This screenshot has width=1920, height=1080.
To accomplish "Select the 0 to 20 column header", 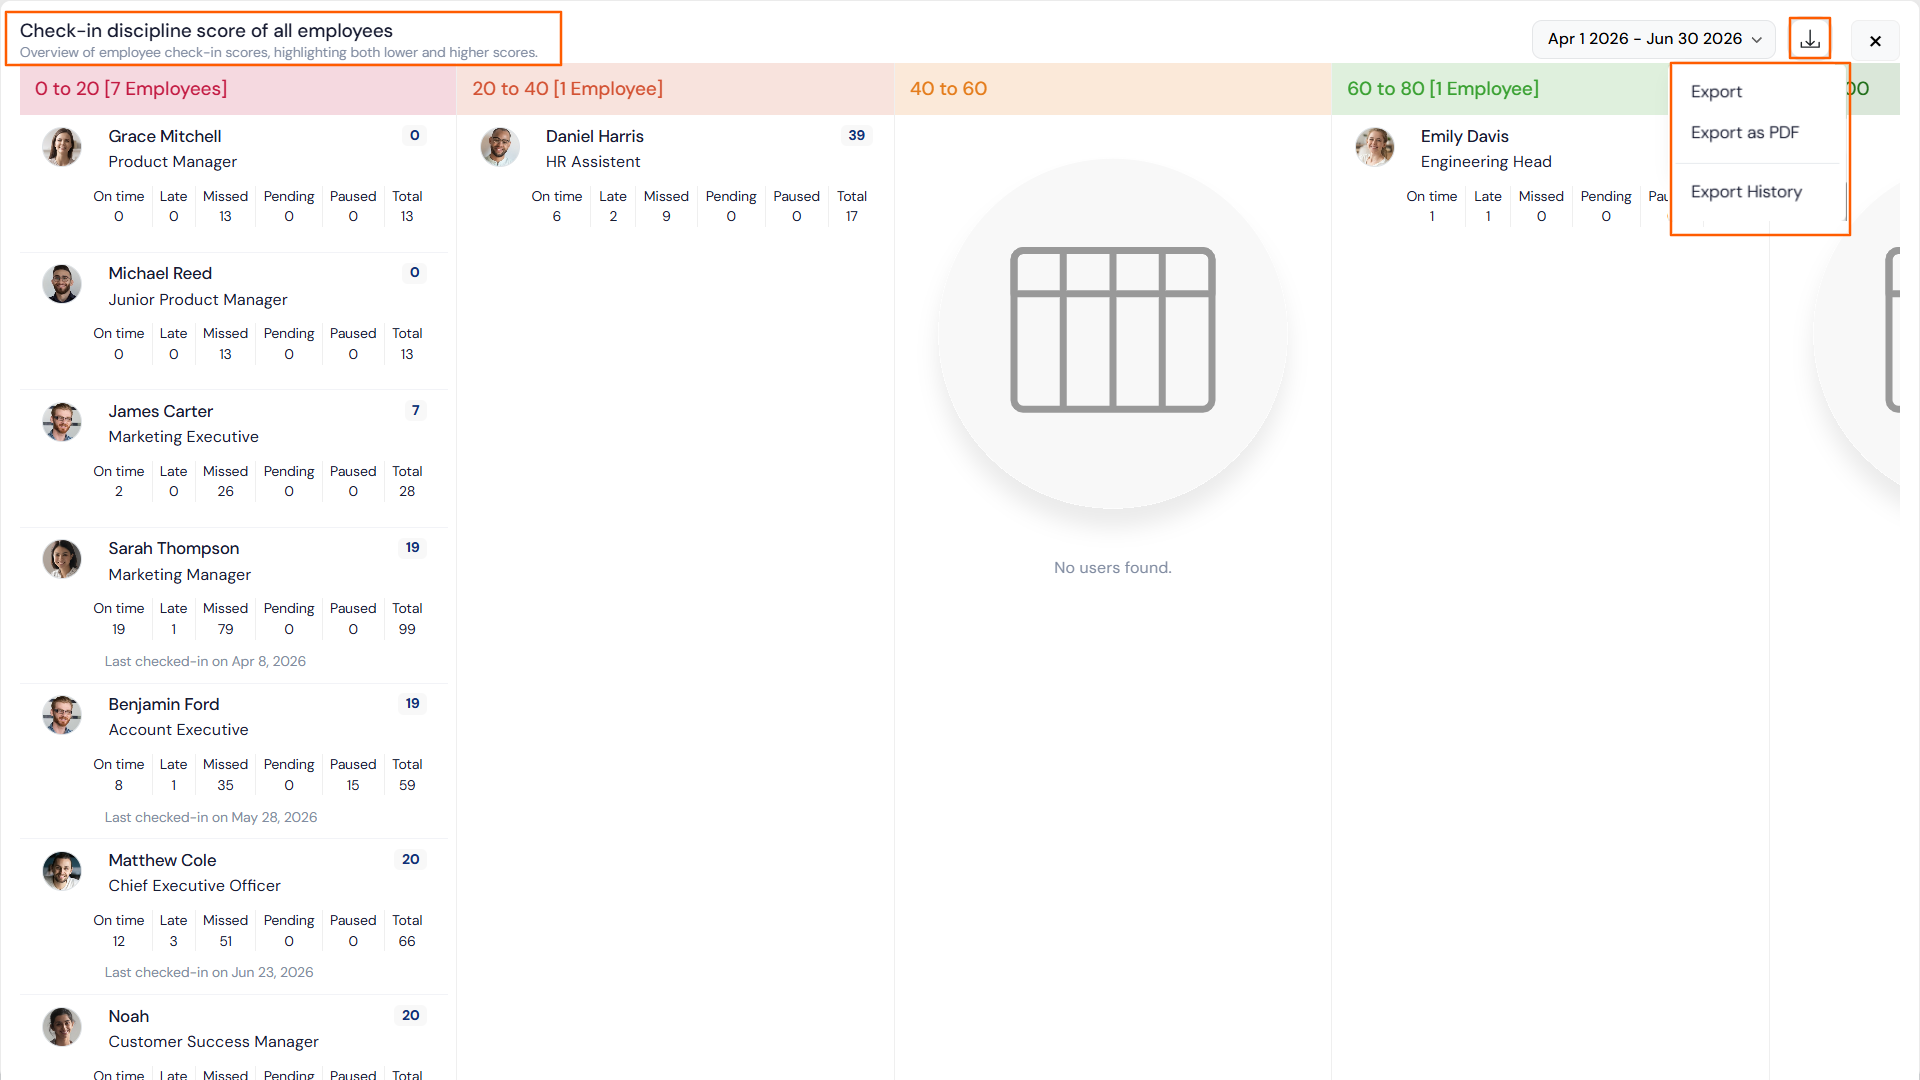I will click(131, 89).
